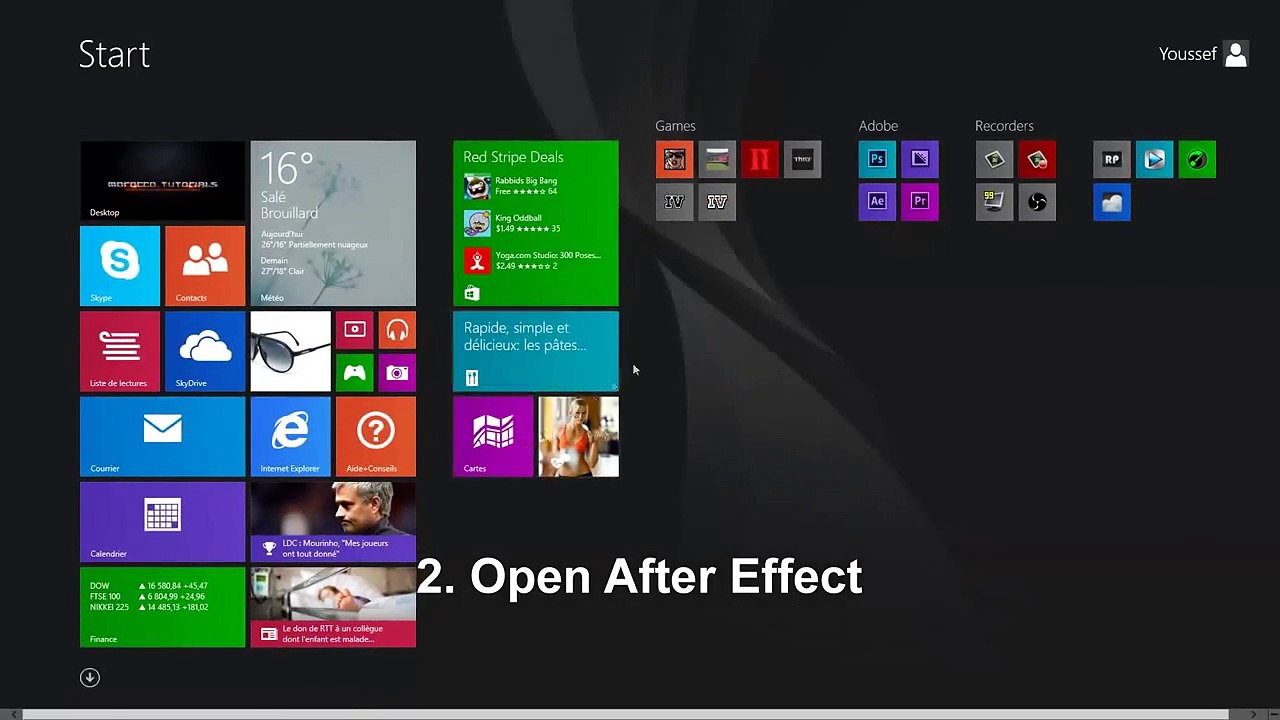
Task: Launch Internet Explorer tile
Action: (x=290, y=436)
